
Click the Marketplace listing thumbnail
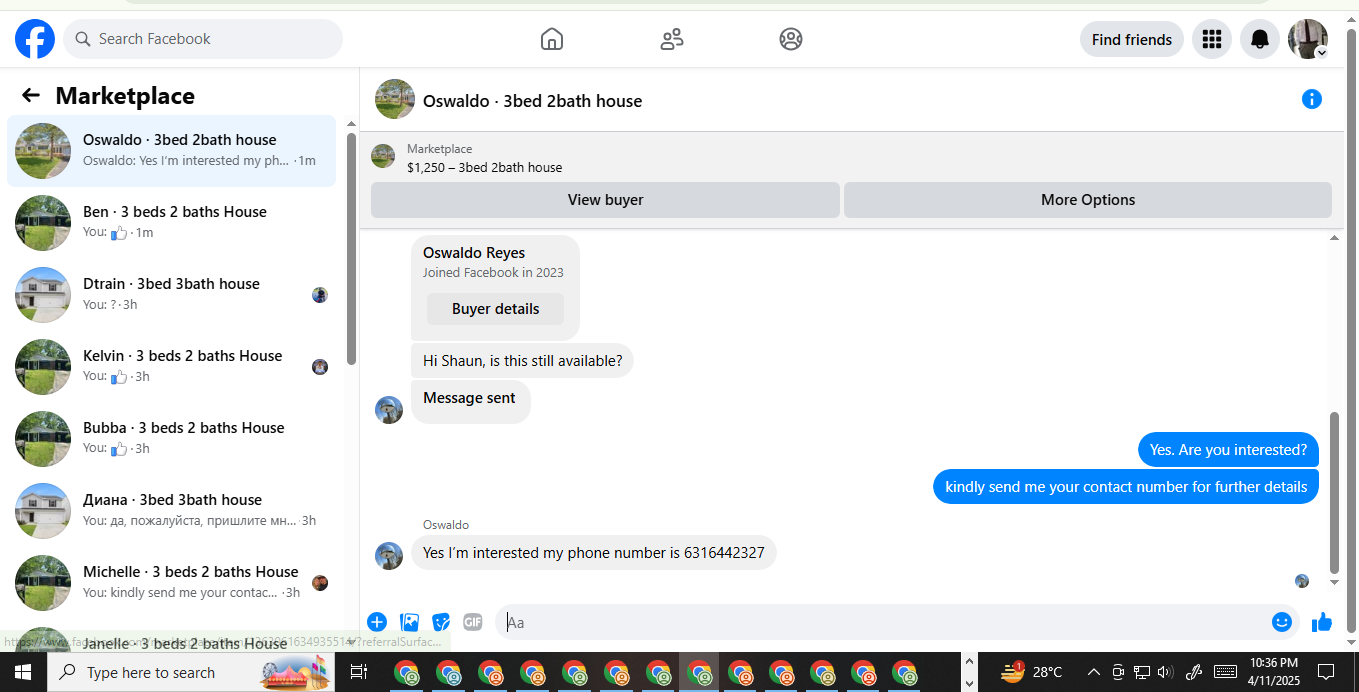[383, 156]
